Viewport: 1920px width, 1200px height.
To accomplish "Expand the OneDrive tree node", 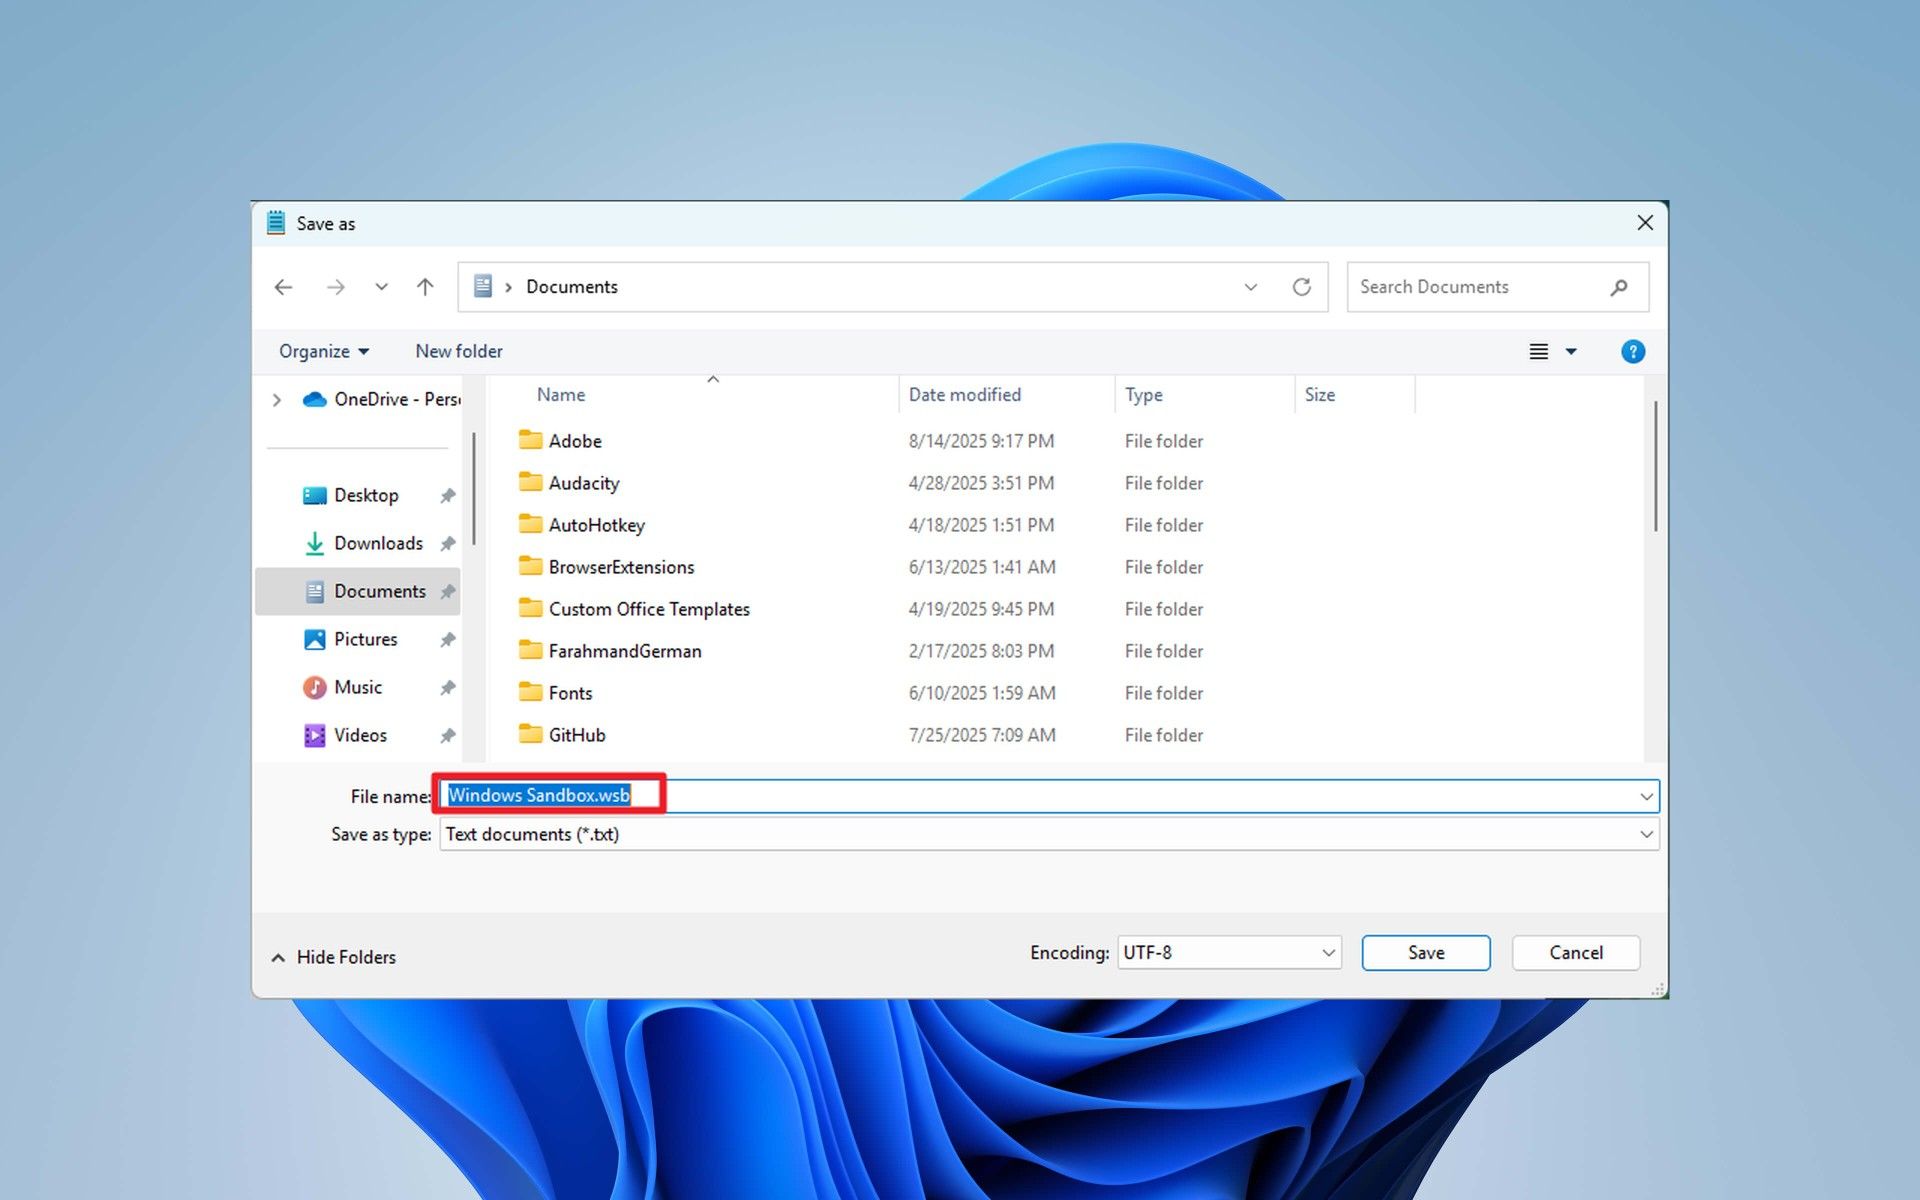I will [277, 400].
